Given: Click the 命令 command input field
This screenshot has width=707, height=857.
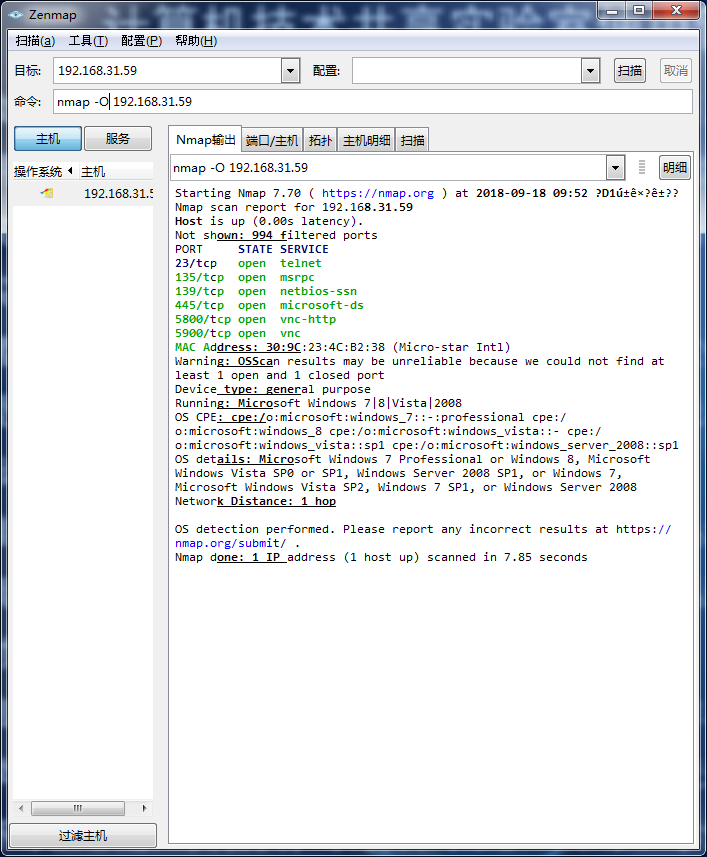Looking at the screenshot, I should coord(373,102).
